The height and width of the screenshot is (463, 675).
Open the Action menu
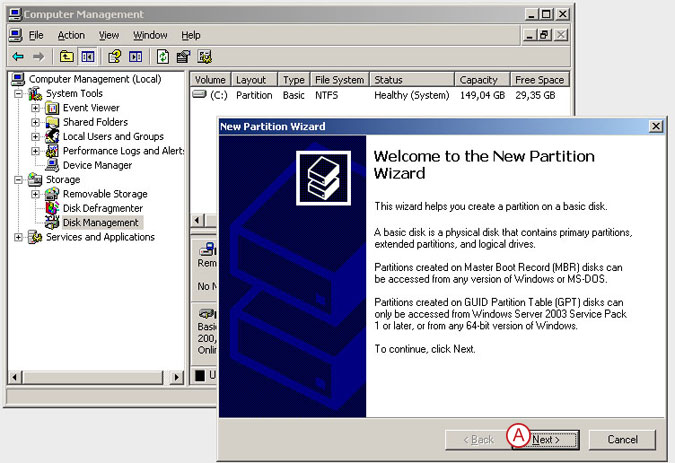click(71, 35)
